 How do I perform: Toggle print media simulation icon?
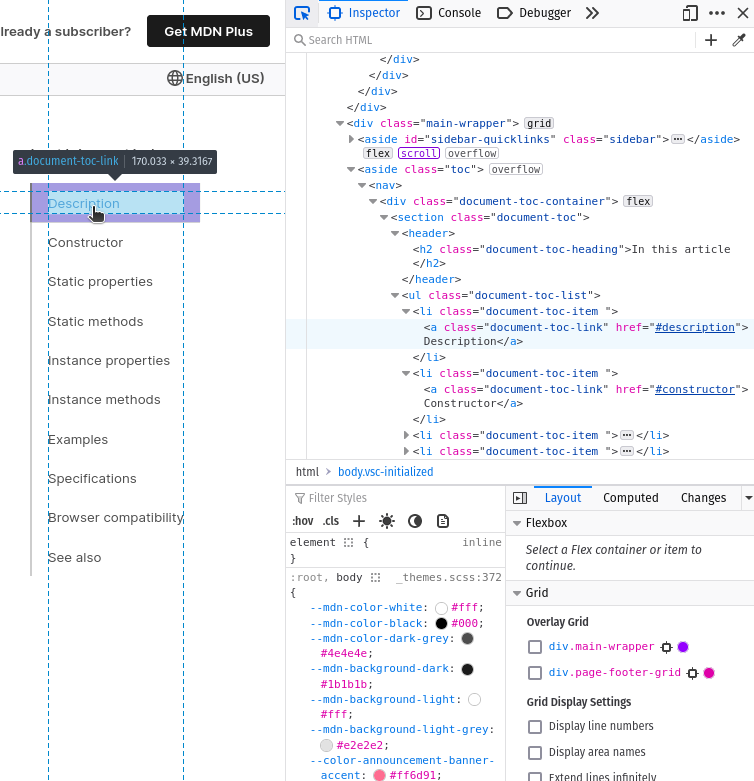pos(443,521)
